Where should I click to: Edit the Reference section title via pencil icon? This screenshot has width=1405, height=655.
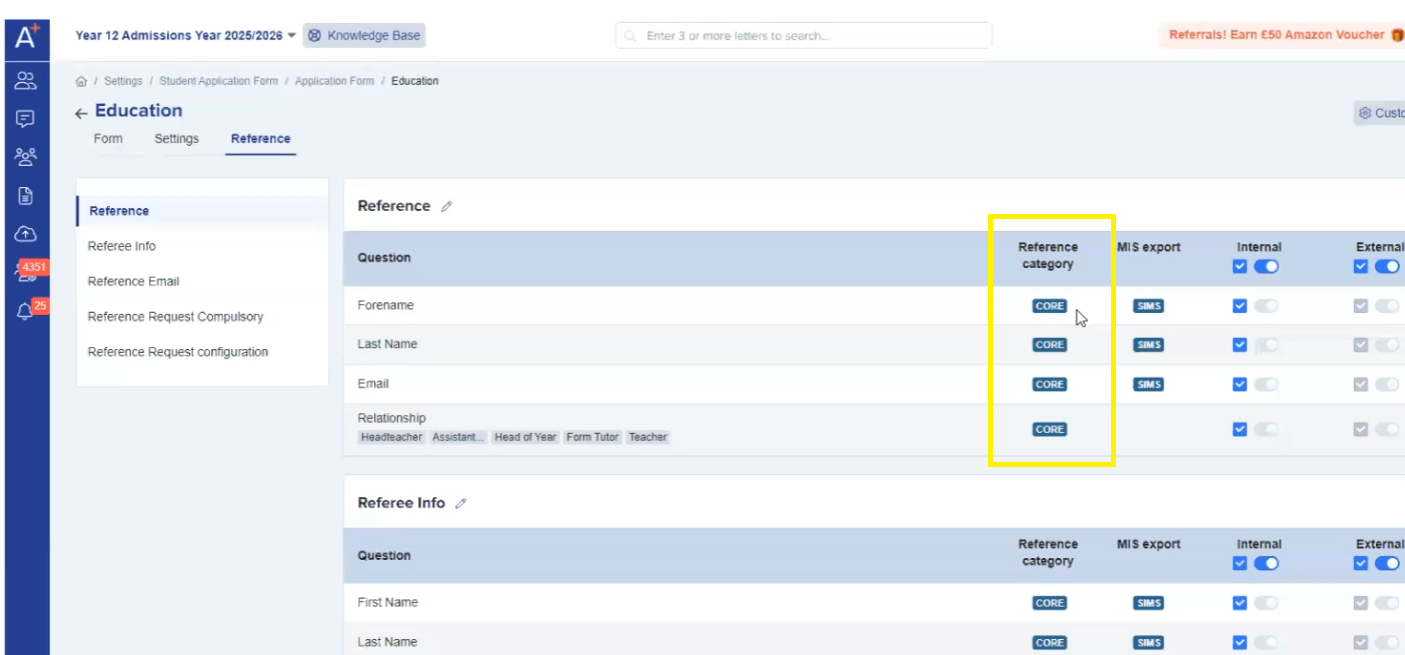(447, 206)
